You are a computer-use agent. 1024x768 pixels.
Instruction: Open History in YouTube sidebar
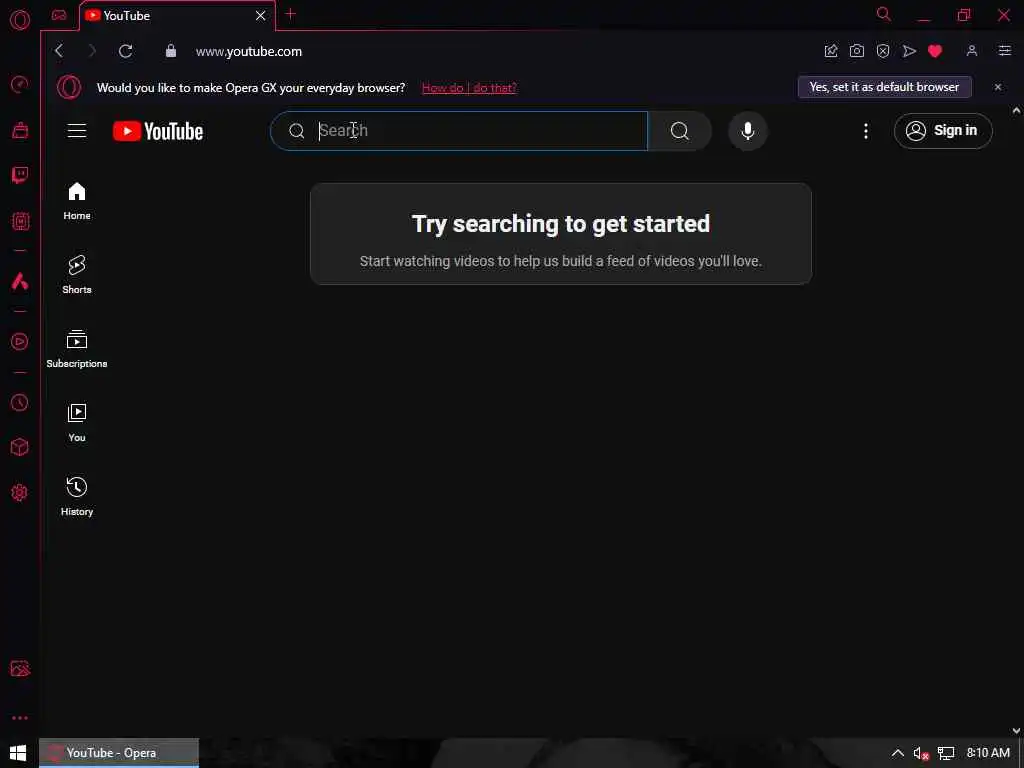click(x=77, y=497)
